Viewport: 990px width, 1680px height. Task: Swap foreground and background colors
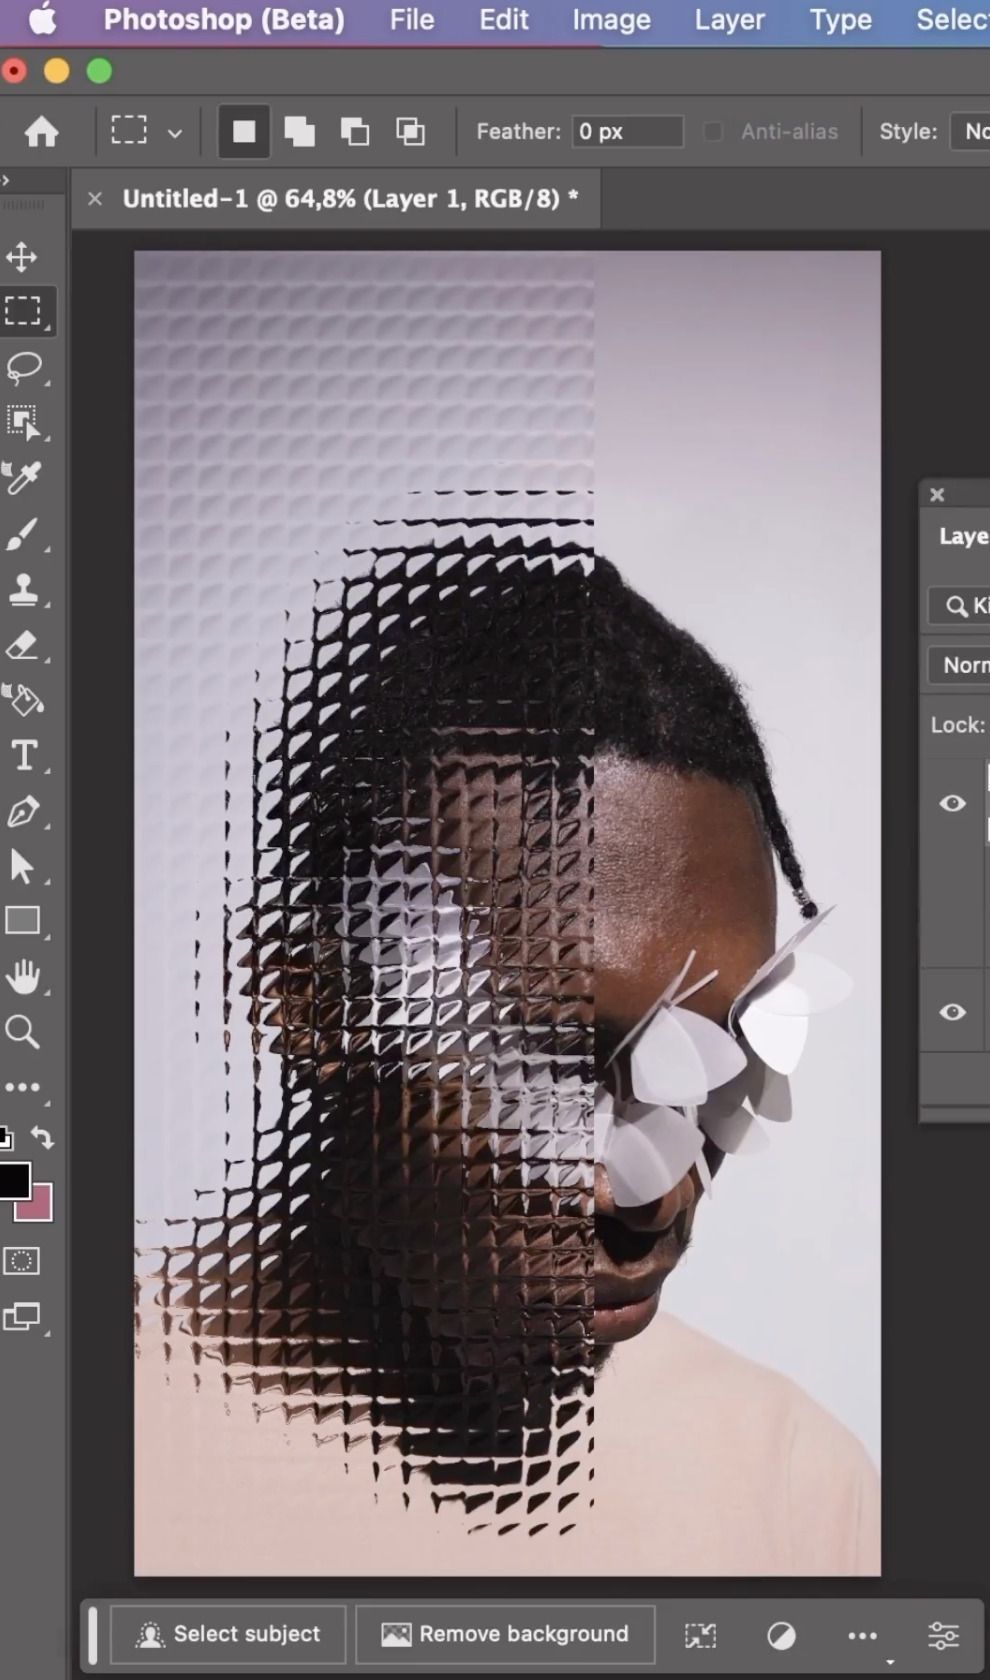pyautogui.click(x=42, y=1137)
